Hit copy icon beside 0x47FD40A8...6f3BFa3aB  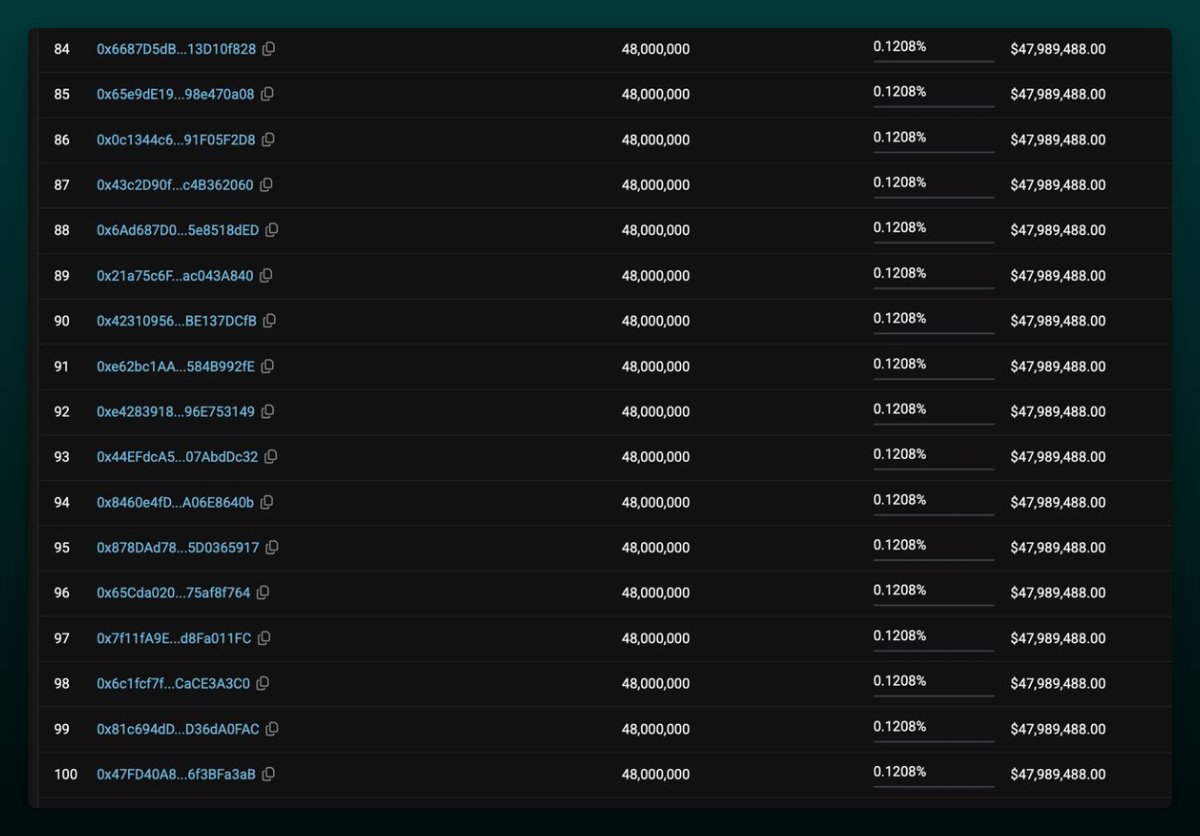tap(268, 774)
